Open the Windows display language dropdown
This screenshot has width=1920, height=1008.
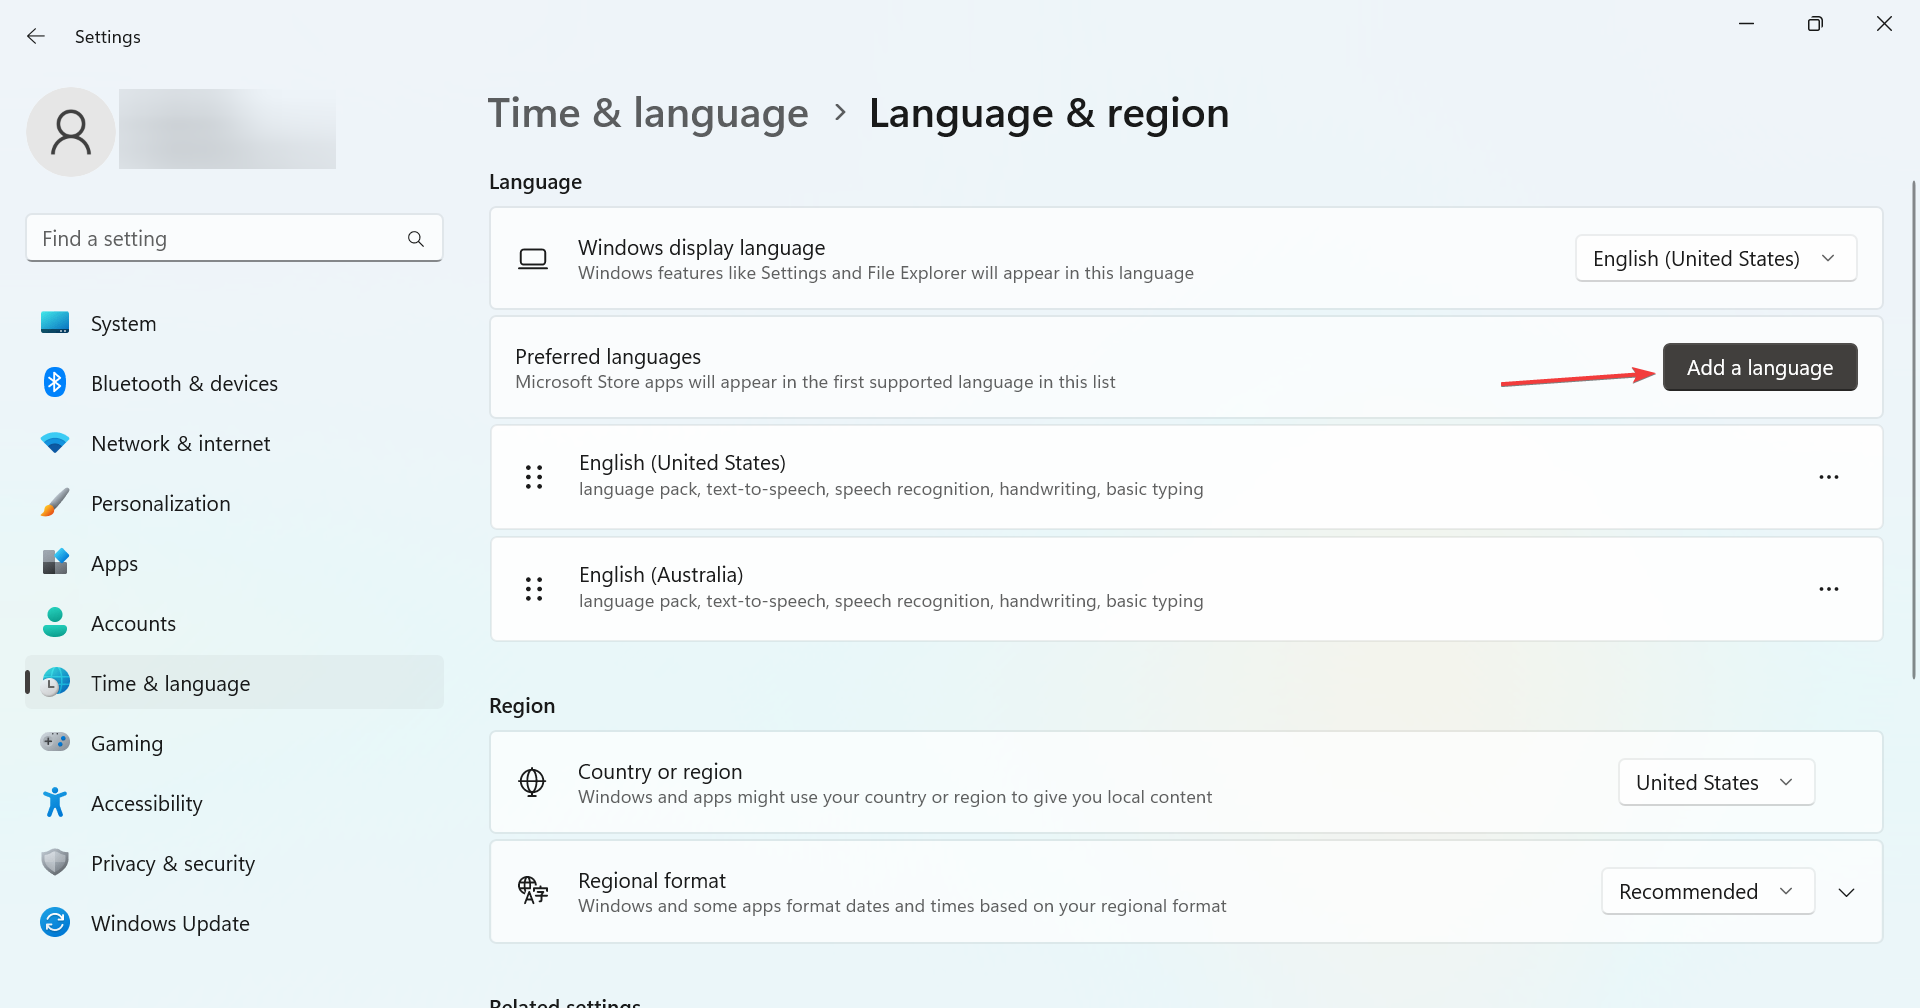[x=1715, y=259]
